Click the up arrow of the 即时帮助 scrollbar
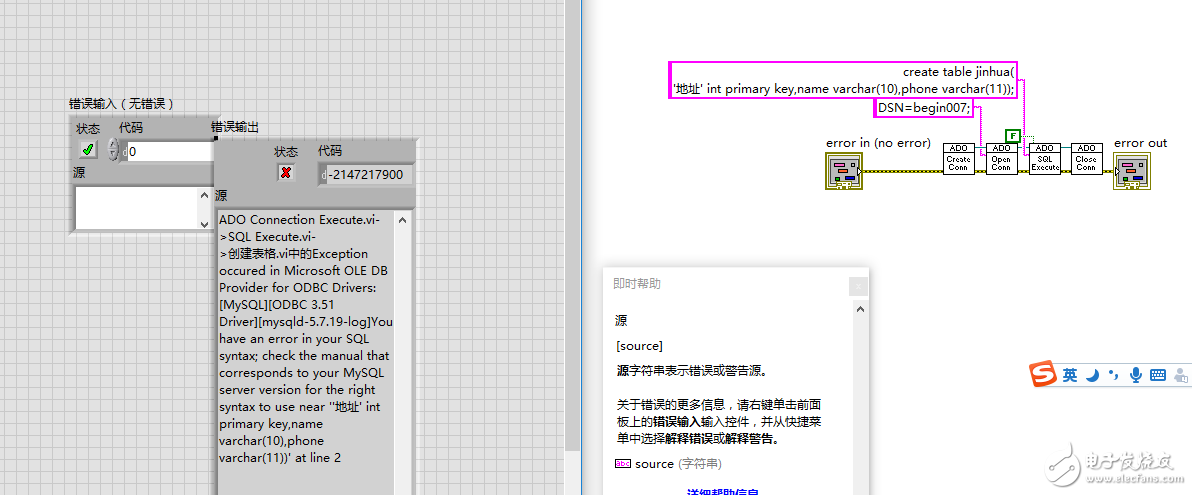 point(861,309)
